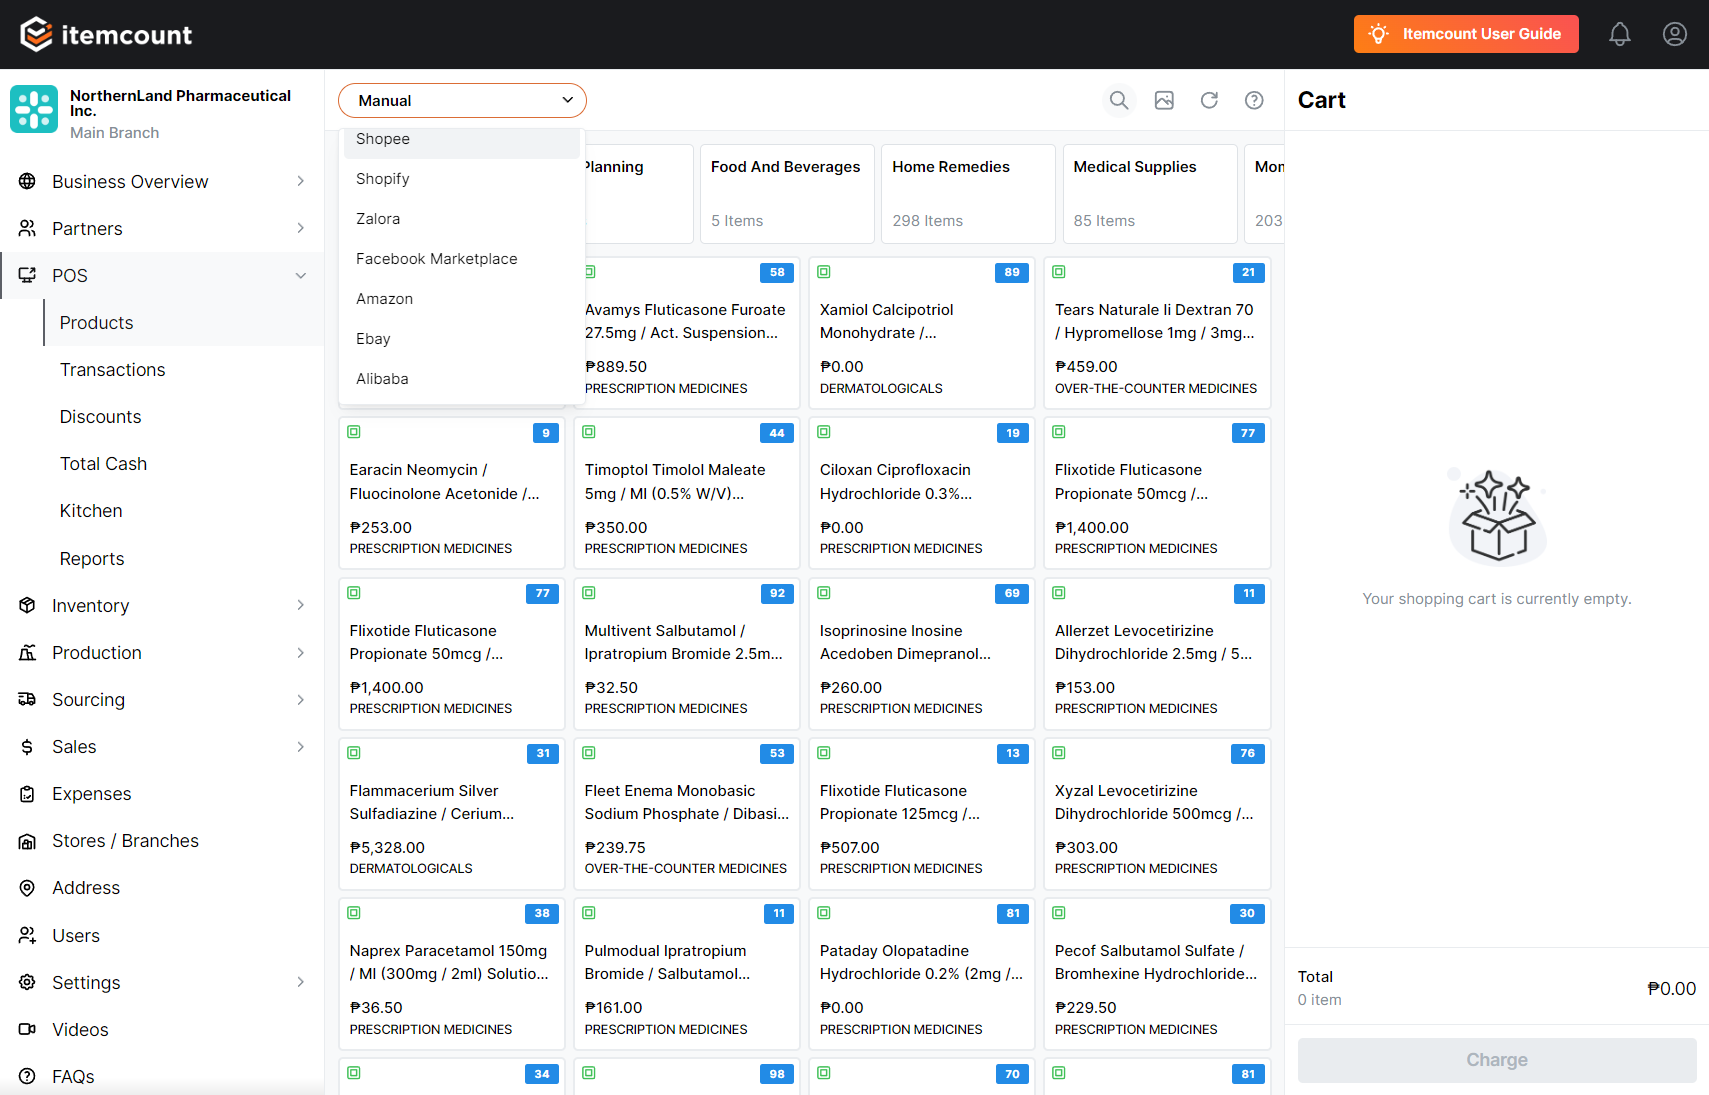Open the Manual sales channel dropdown

(x=462, y=100)
